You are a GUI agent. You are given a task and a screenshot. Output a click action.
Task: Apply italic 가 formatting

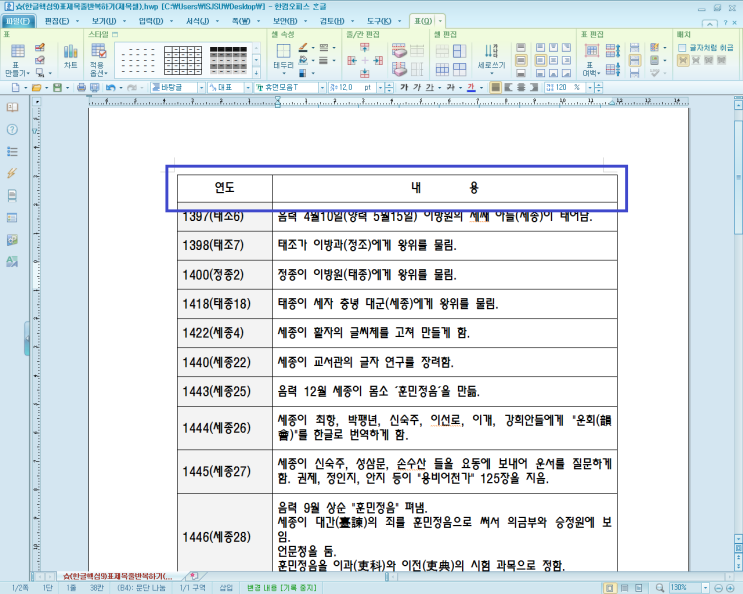click(417, 88)
